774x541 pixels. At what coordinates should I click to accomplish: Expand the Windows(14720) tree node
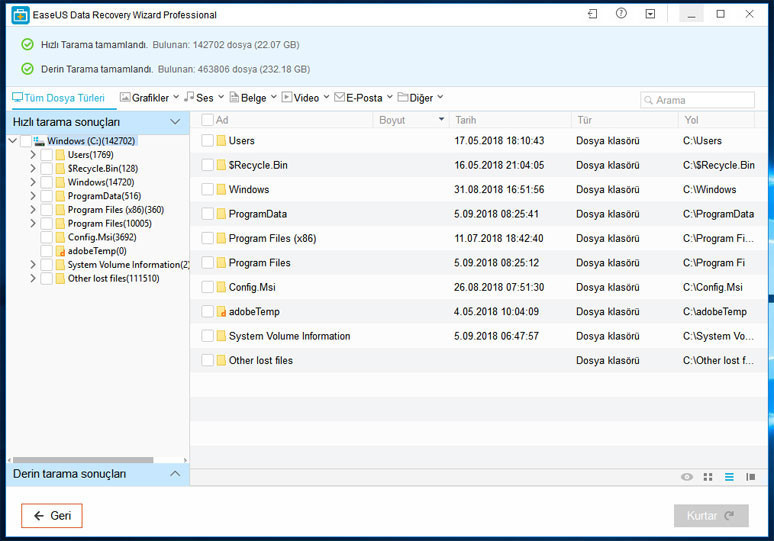[33, 183]
